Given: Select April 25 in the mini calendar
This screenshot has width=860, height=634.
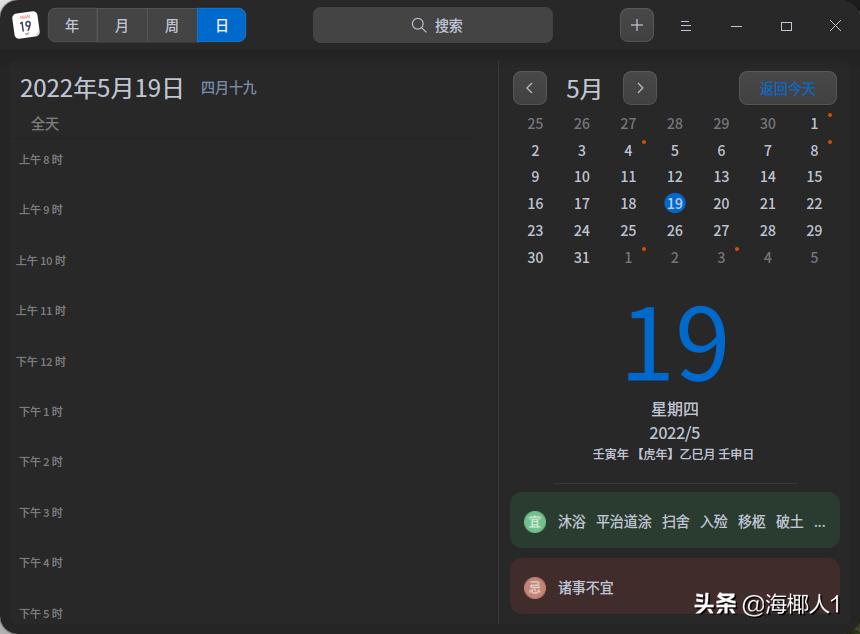Looking at the screenshot, I should pyautogui.click(x=535, y=123).
